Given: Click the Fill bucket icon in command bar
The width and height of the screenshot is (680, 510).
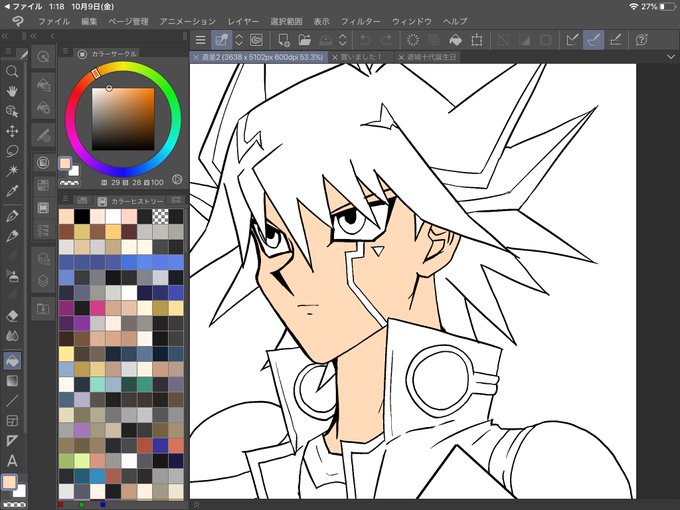Looking at the screenshot, I should tap(455, 40).
